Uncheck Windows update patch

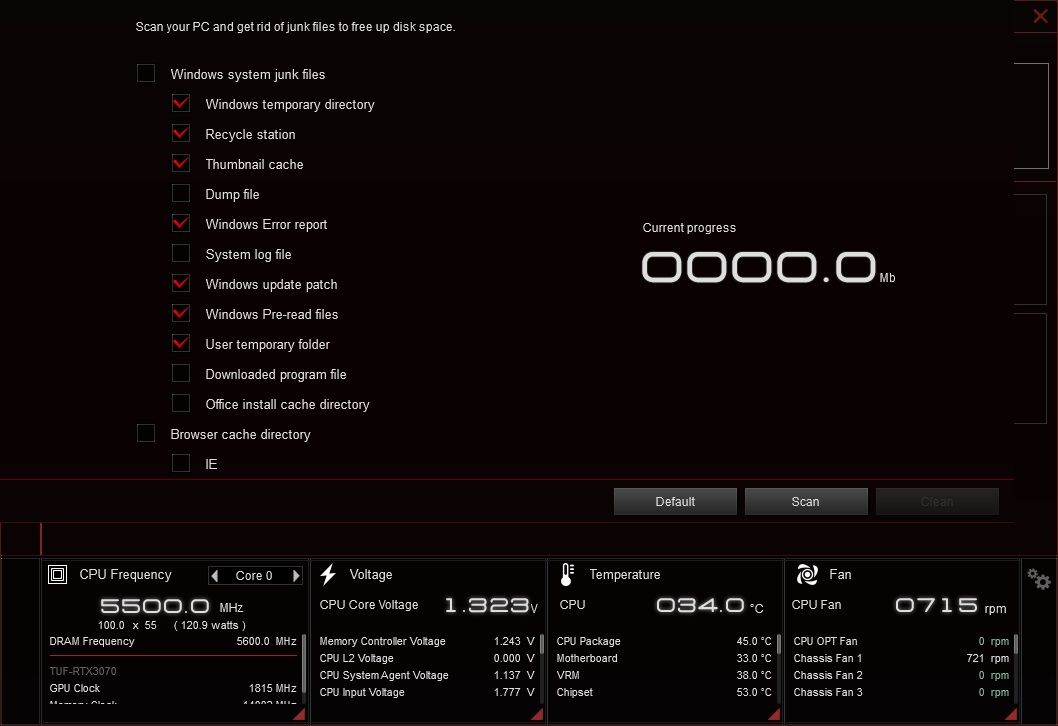pyautogui.click(x=181, y=283)
